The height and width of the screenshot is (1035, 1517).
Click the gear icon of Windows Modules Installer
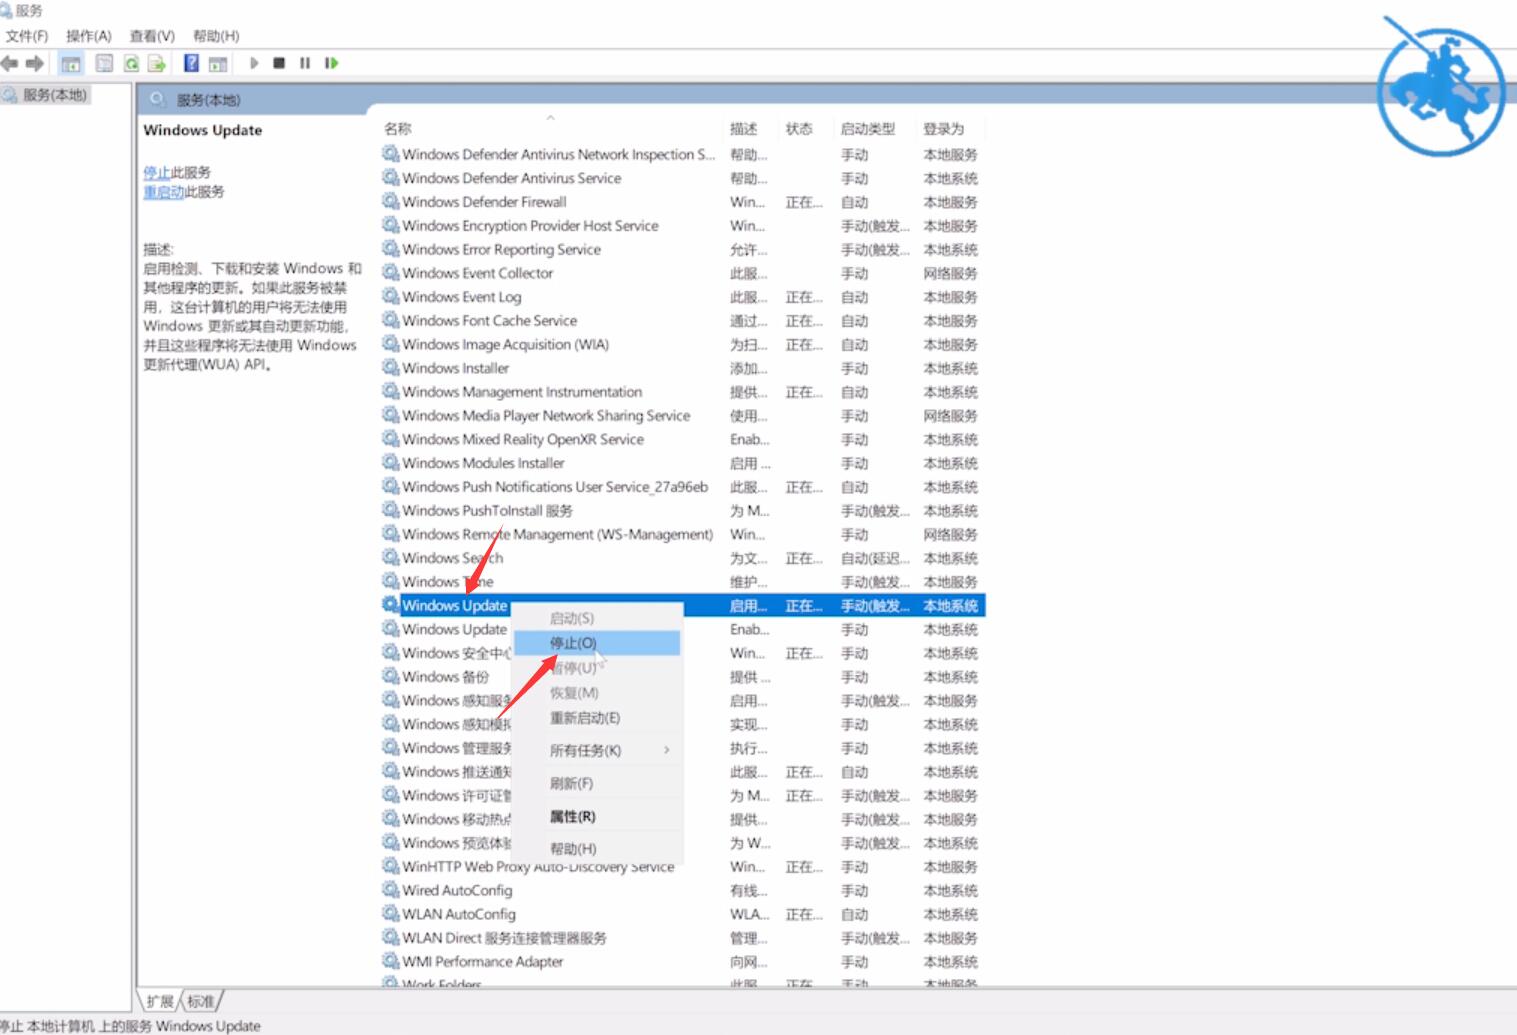[391, 462]
